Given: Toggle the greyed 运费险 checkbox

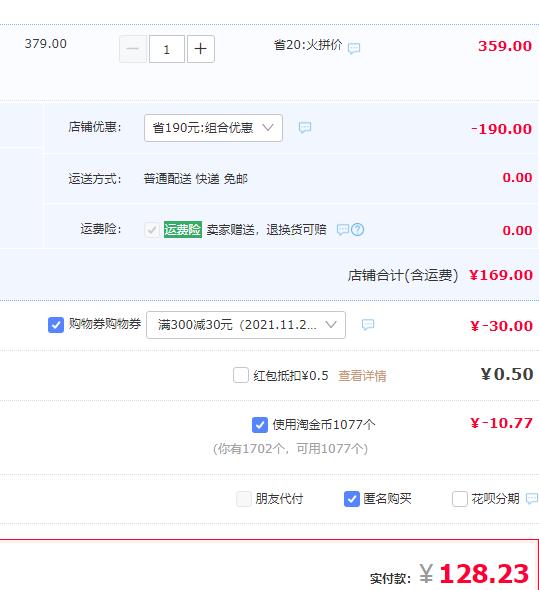Looking at the screenshot, I should click(x=152, y=230).
